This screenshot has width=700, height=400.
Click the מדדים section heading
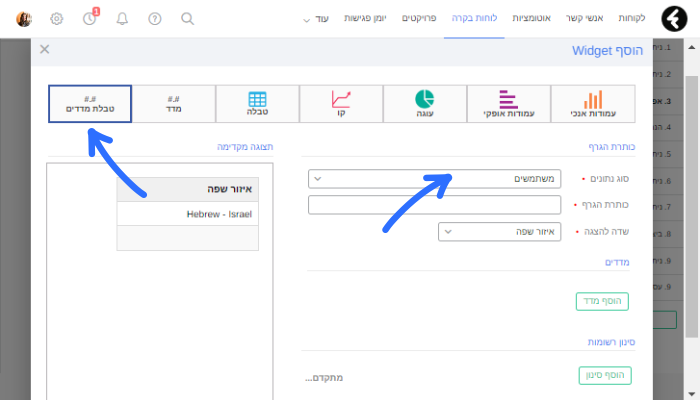617,262
